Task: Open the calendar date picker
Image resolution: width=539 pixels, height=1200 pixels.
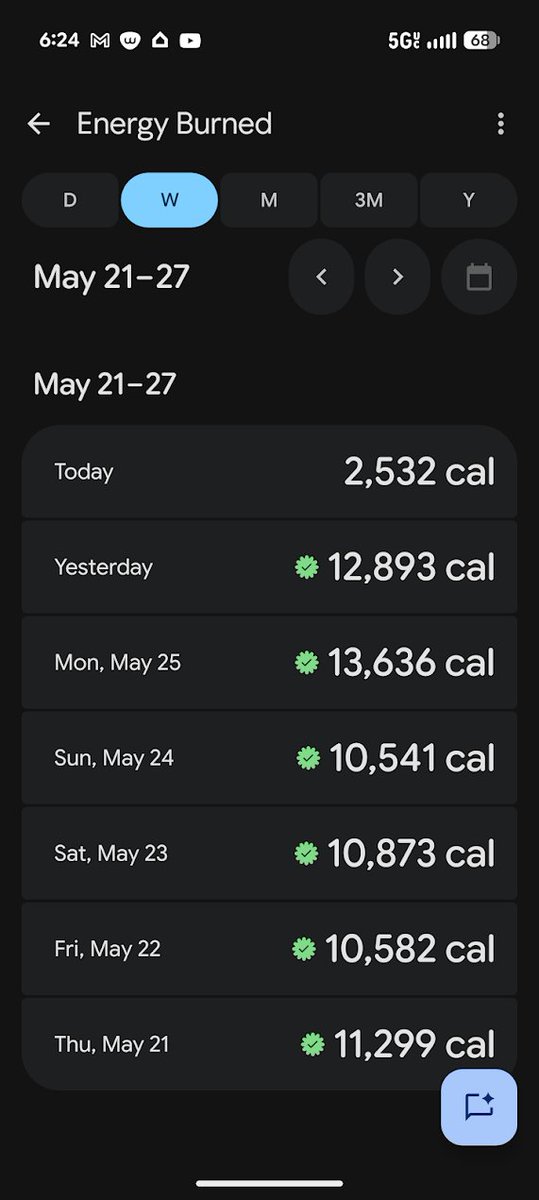Action: (479, 277)
